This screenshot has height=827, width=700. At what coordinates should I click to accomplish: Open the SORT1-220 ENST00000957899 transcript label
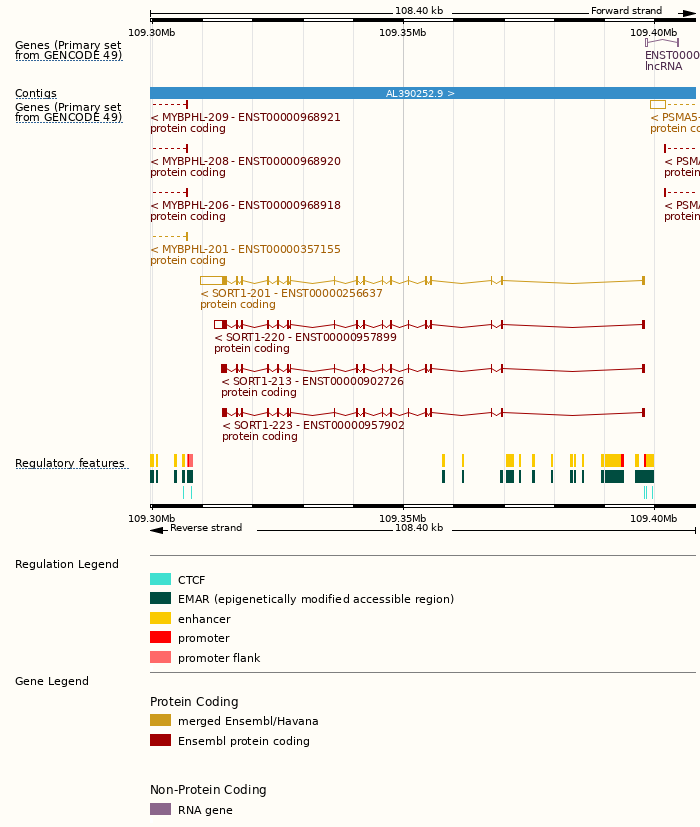(x=305, y=338)
